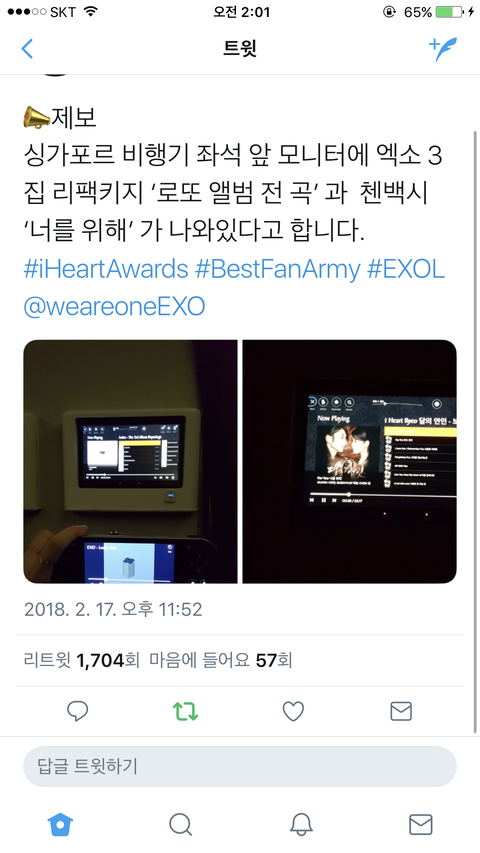This screenshot has width=480, height=853.
Task: View the 1,704 retweets list
Action: pyautogui.click(x=82, y=660)
